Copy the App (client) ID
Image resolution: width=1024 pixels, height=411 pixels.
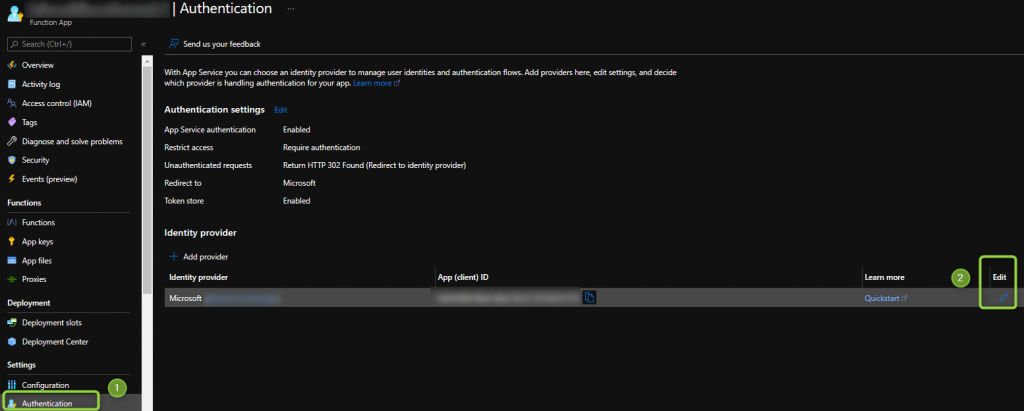[x=590, y=297]
